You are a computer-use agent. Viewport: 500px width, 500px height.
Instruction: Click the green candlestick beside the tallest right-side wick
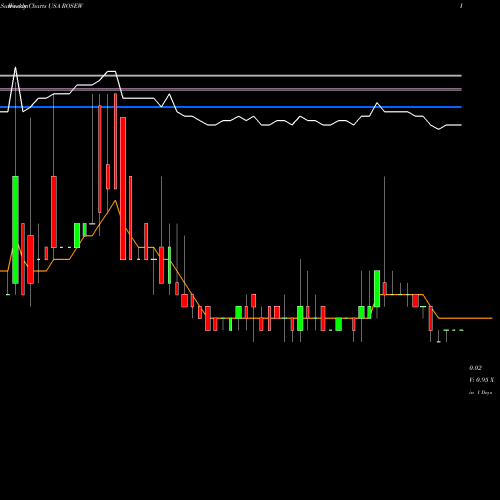[377, 289]
